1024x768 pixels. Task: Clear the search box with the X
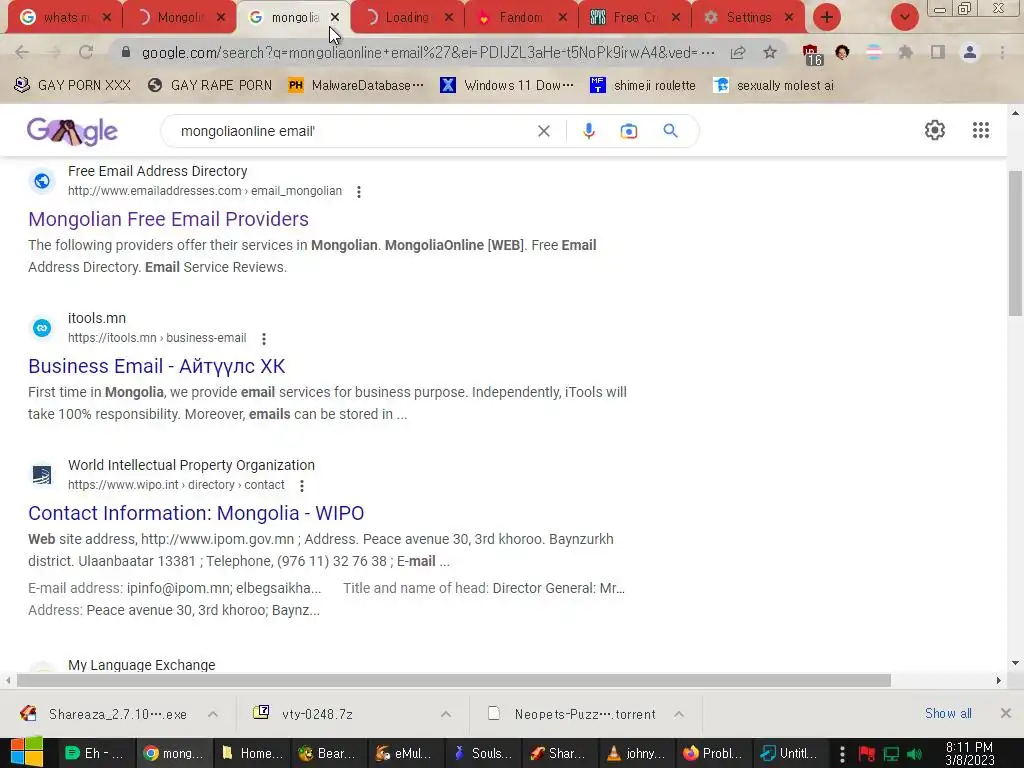[543, 131]
